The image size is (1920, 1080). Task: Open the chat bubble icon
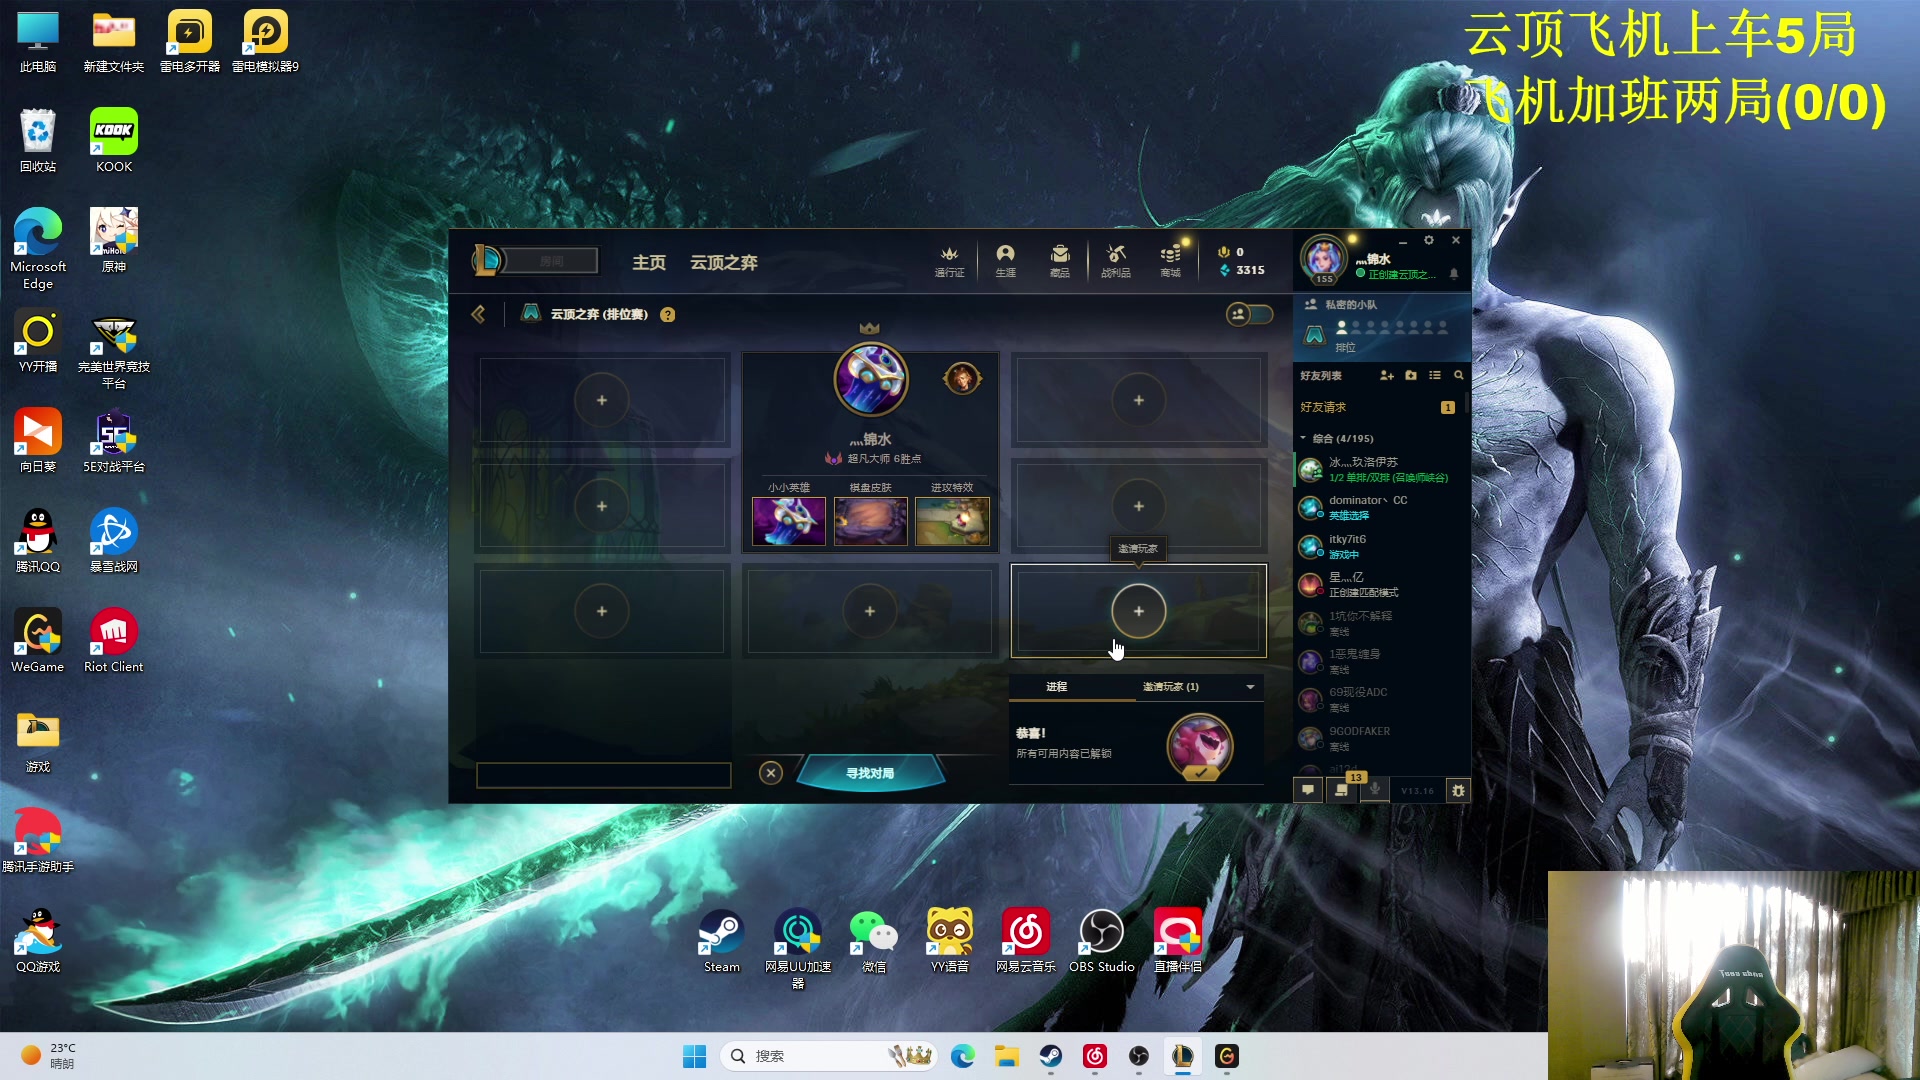tap(1307, 790)
